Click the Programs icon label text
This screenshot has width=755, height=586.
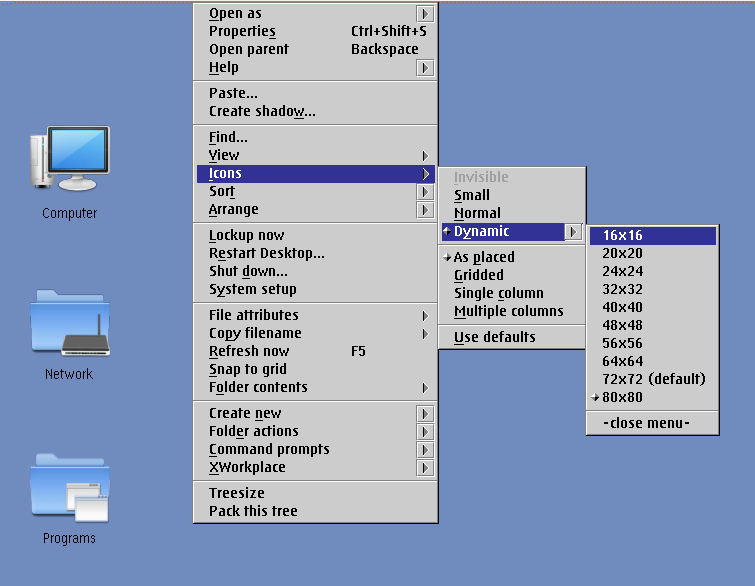coord(69,538)
